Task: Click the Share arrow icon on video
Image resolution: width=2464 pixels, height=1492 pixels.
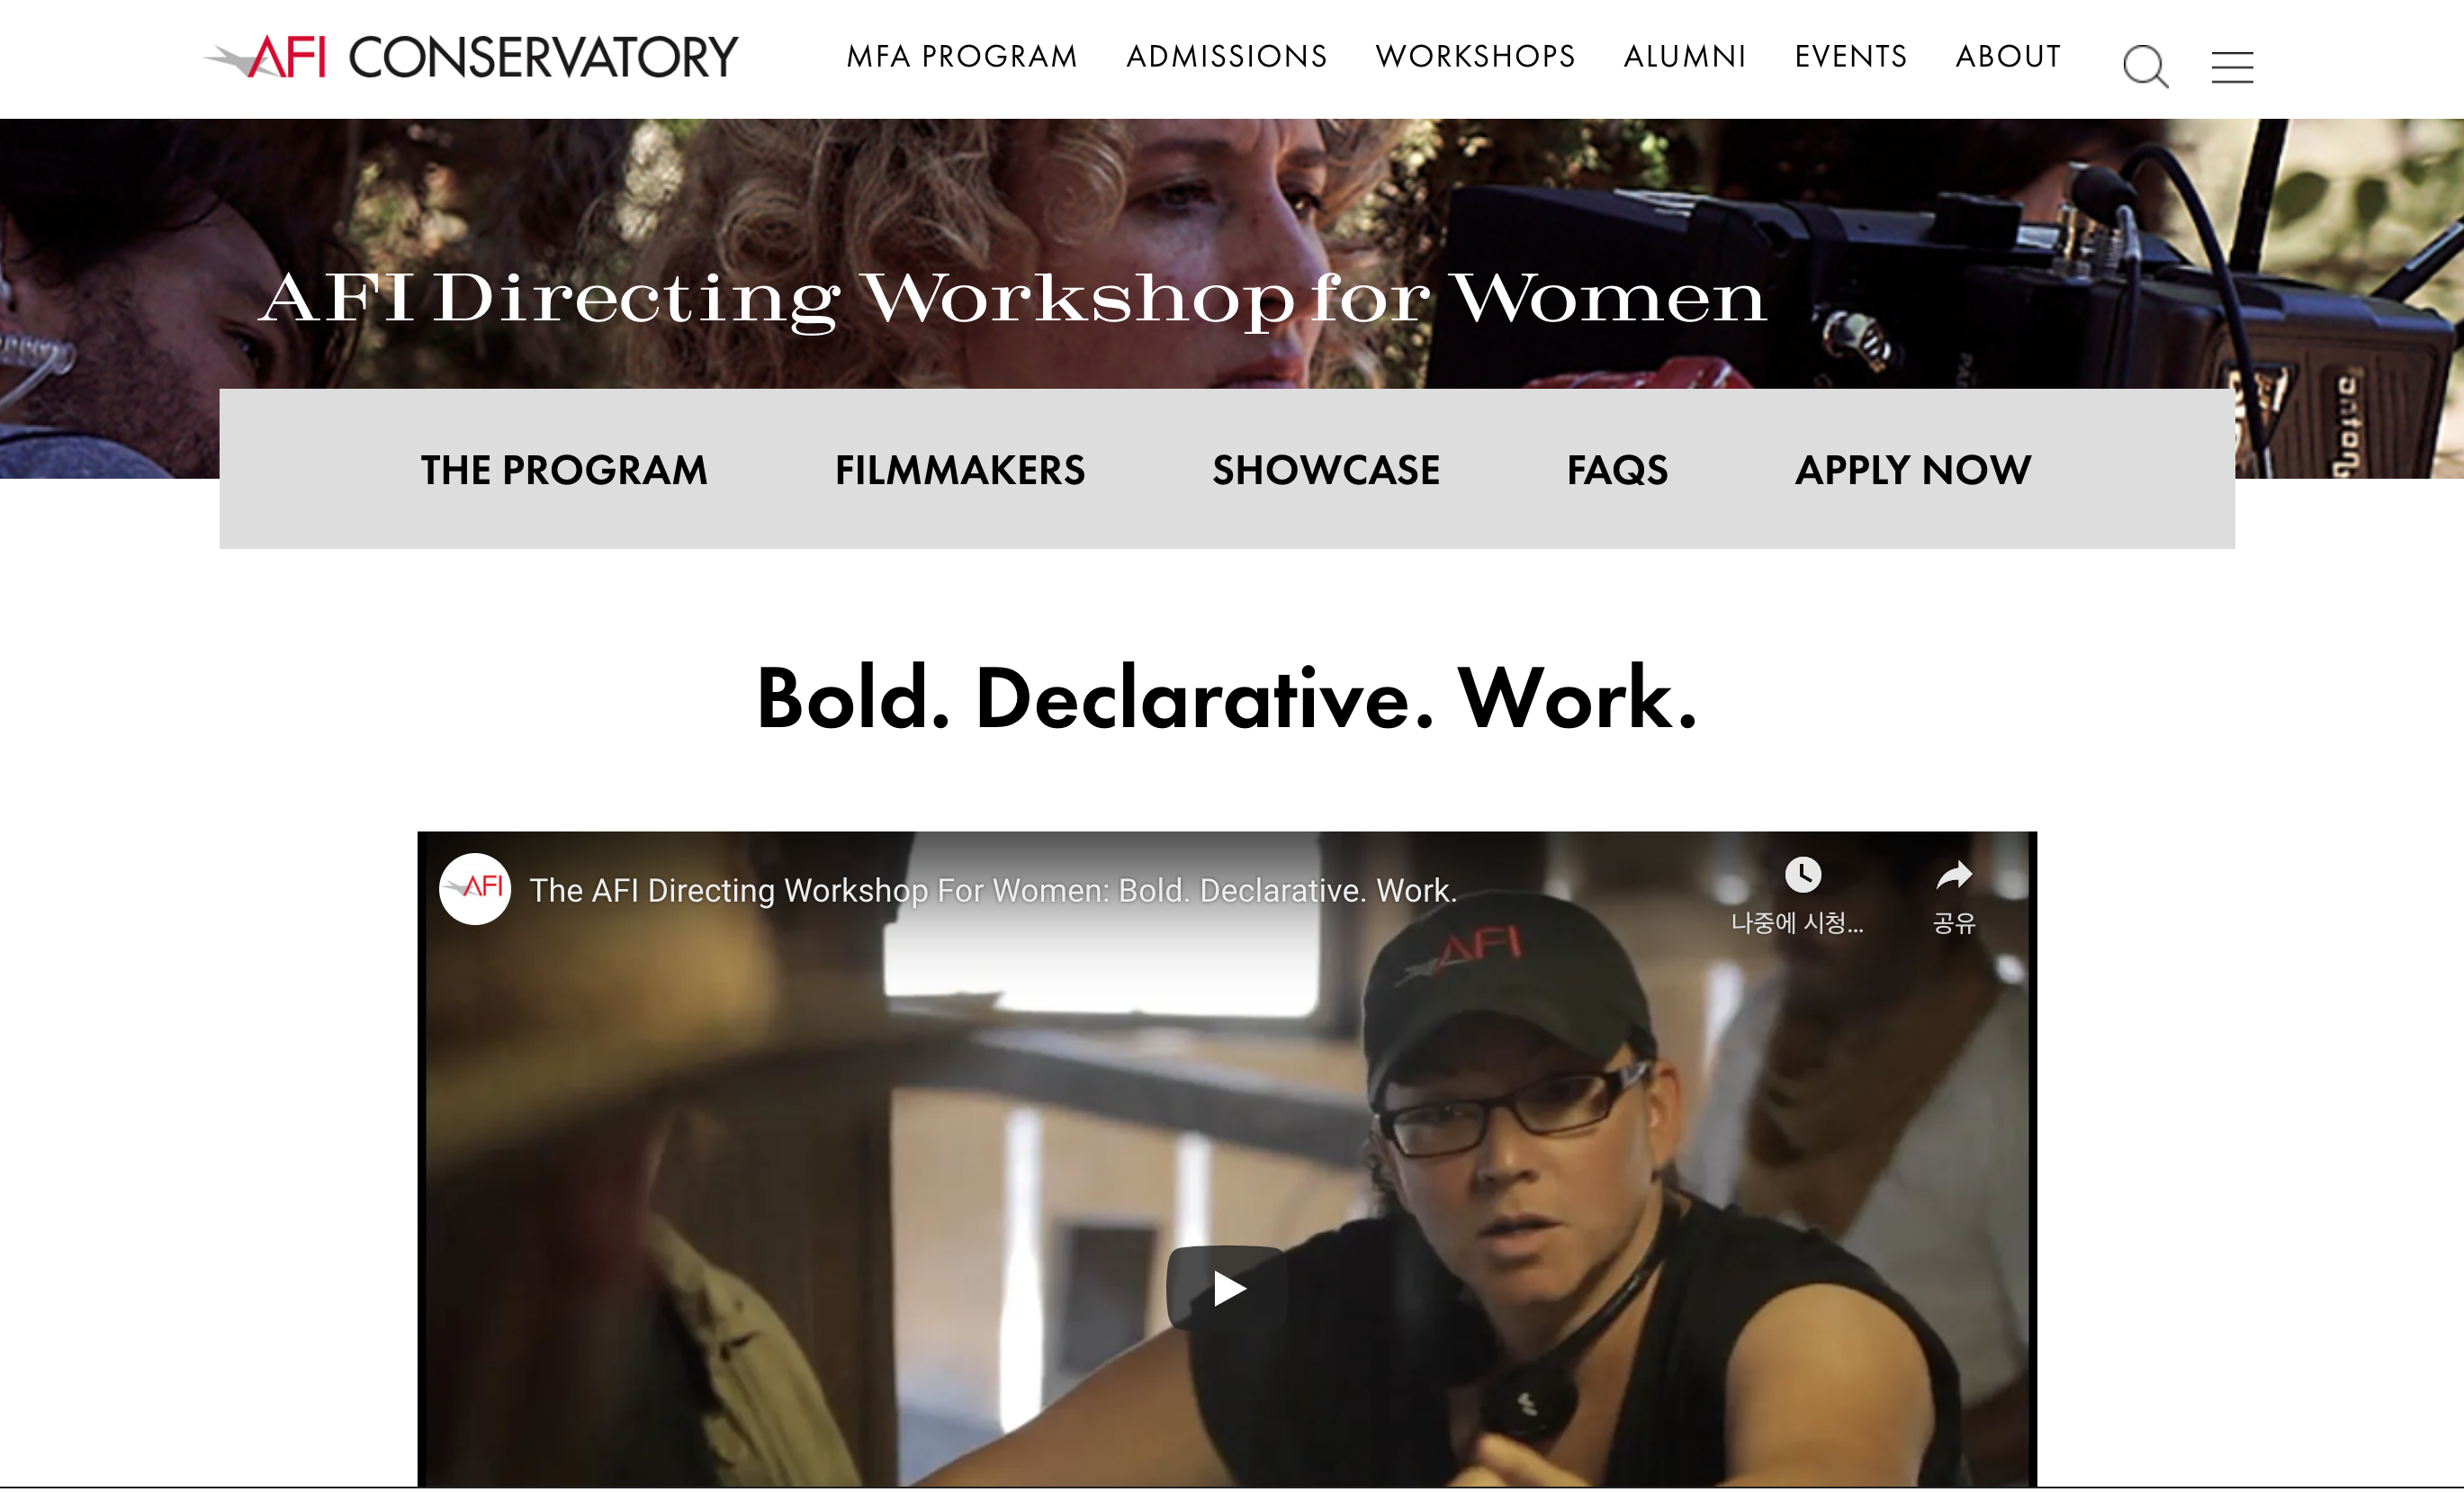Action: pos(1954,876)
